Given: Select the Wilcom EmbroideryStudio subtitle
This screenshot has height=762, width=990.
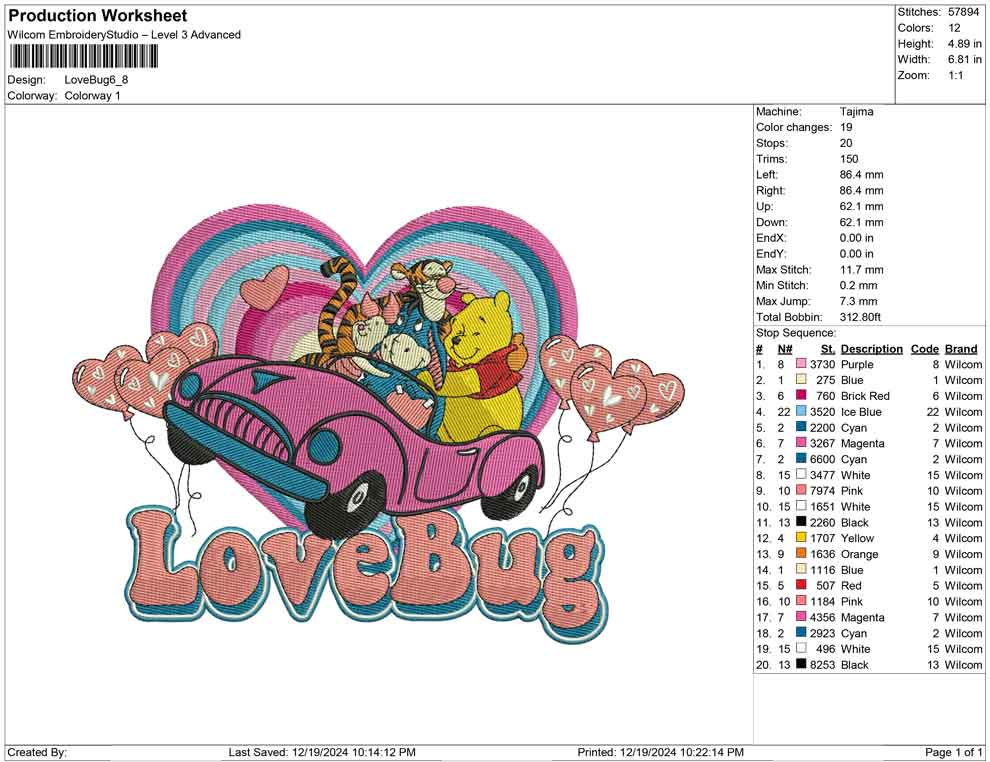Looking at the screenshot, I should coord(124,35).
